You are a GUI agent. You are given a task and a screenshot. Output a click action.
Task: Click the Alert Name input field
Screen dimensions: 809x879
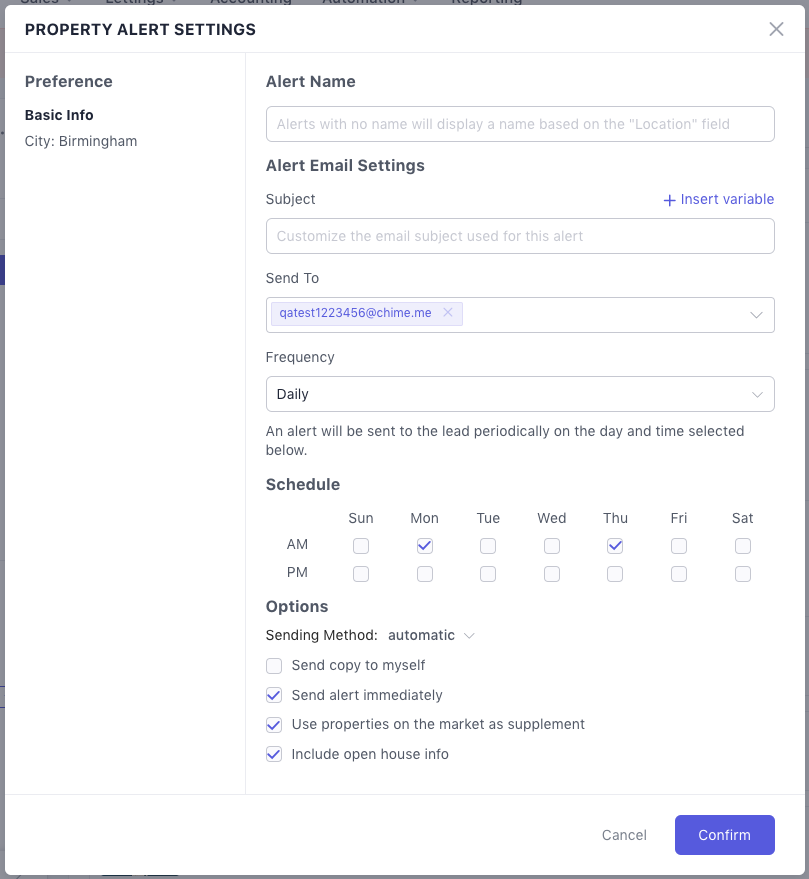(x=520, y=124)
